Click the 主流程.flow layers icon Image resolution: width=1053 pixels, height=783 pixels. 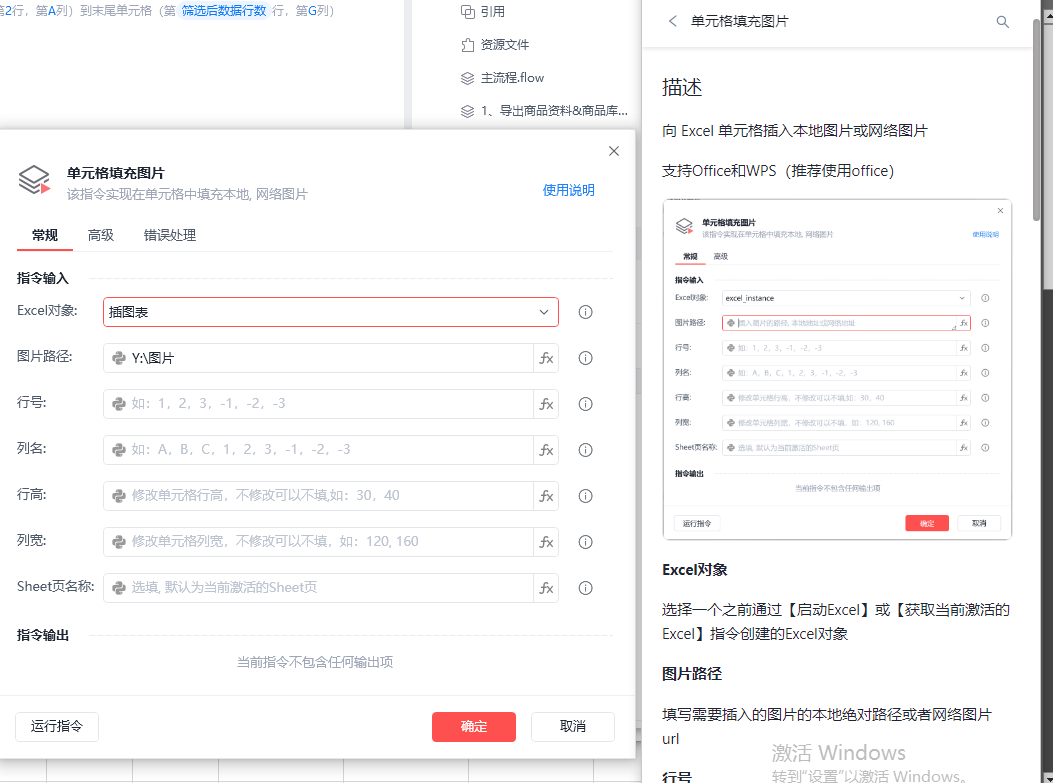coord(467,78)
